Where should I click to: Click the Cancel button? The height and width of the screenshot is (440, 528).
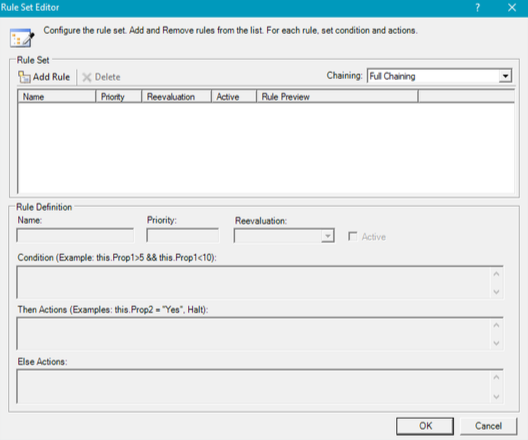point(488,426)
